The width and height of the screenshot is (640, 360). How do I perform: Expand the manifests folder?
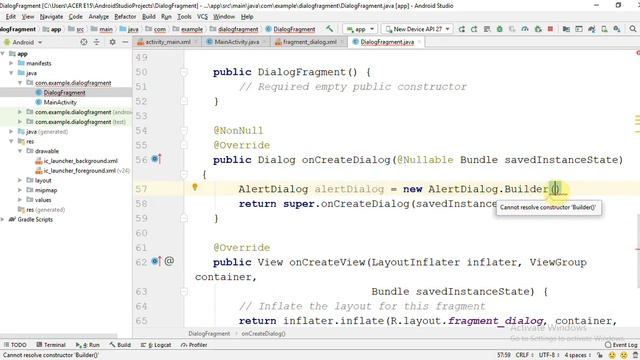pos(11,63)
